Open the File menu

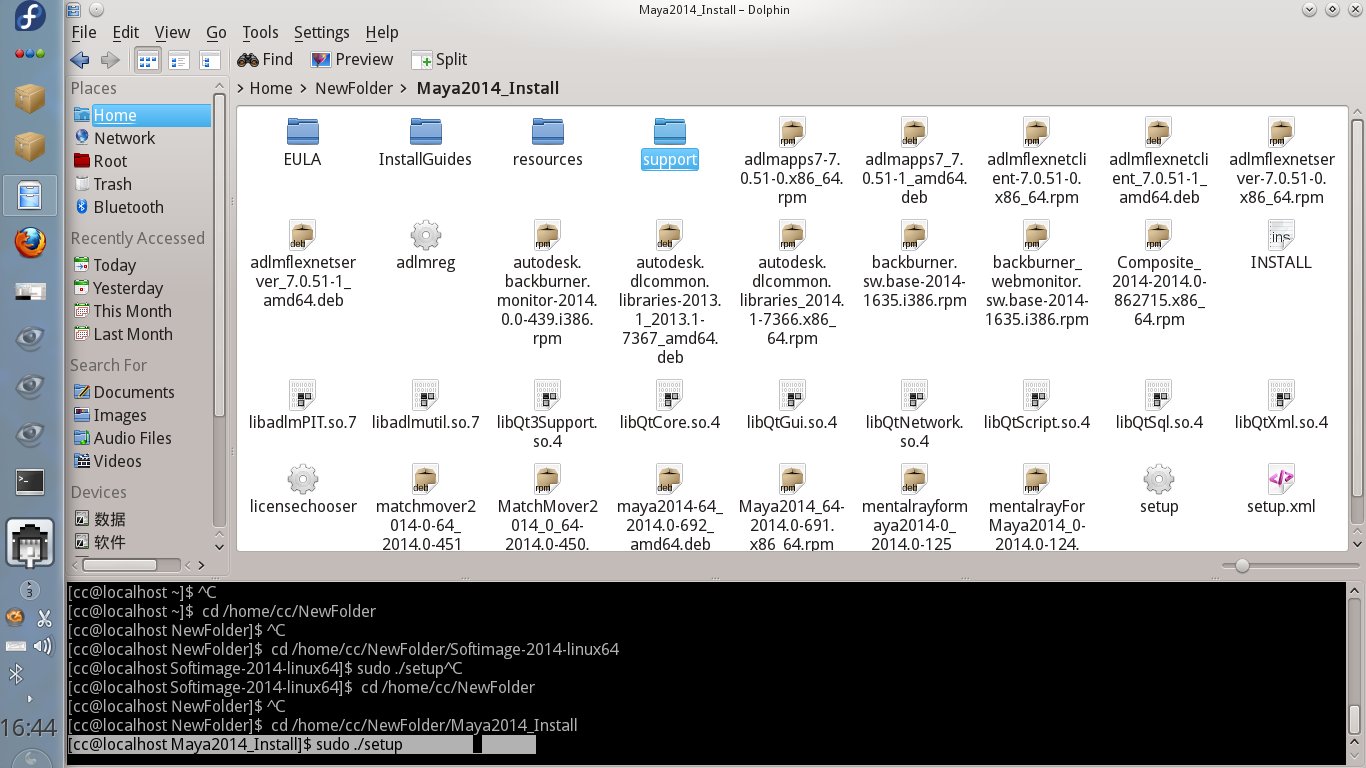84,32
